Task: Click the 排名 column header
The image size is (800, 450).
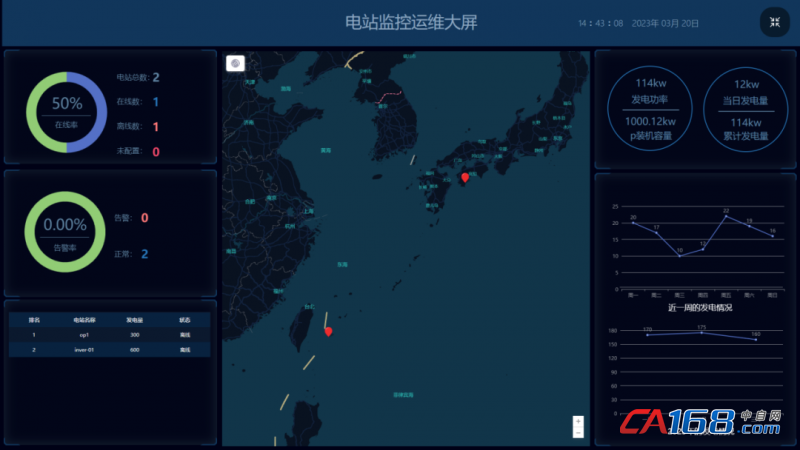Action: 34,320
